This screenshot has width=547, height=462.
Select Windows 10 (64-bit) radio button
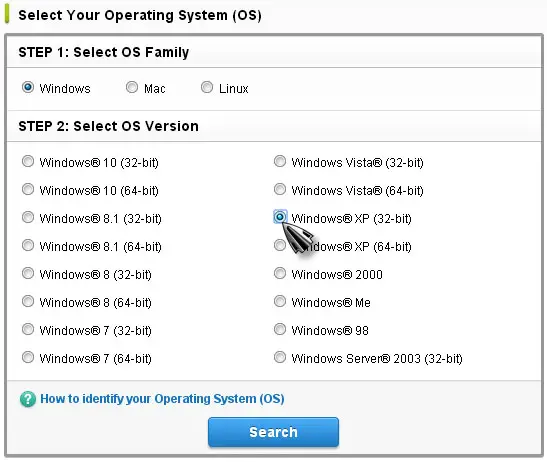(x=28, y=189)
